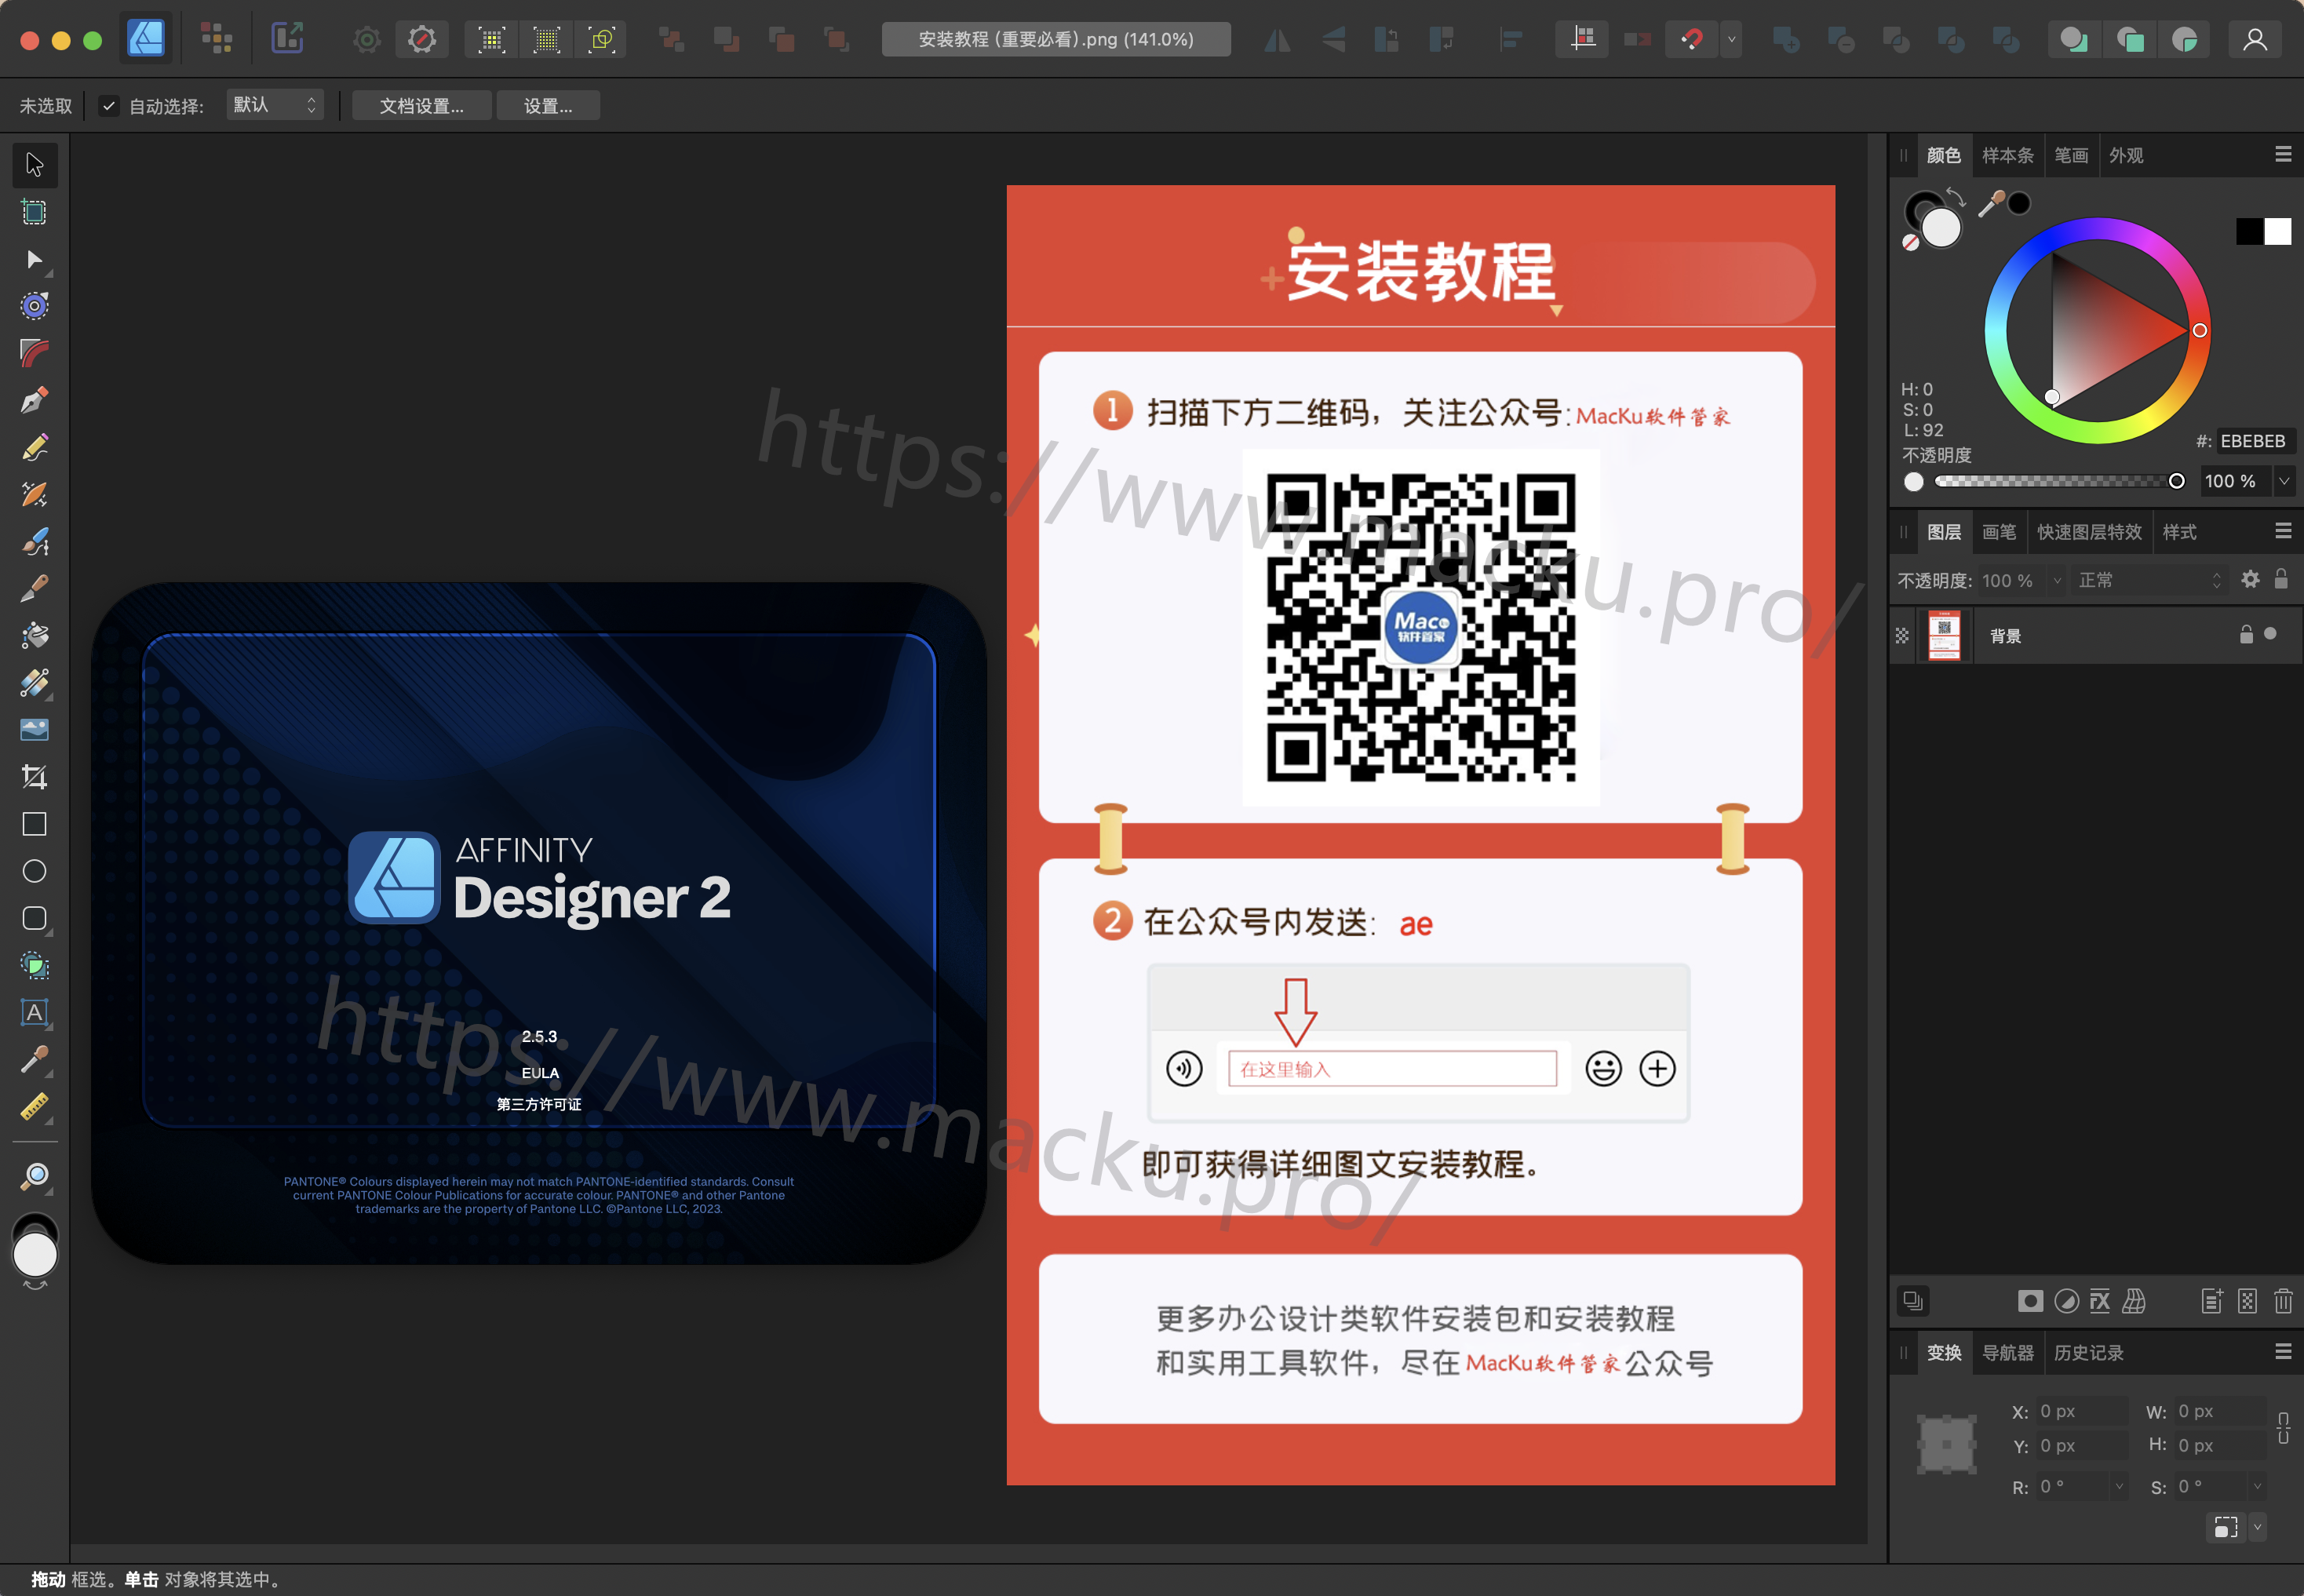Image resolution: width=2304 pixels, height=1596 pixels.
Task: Select the Pen tool
Action: [x=35, y=401]
